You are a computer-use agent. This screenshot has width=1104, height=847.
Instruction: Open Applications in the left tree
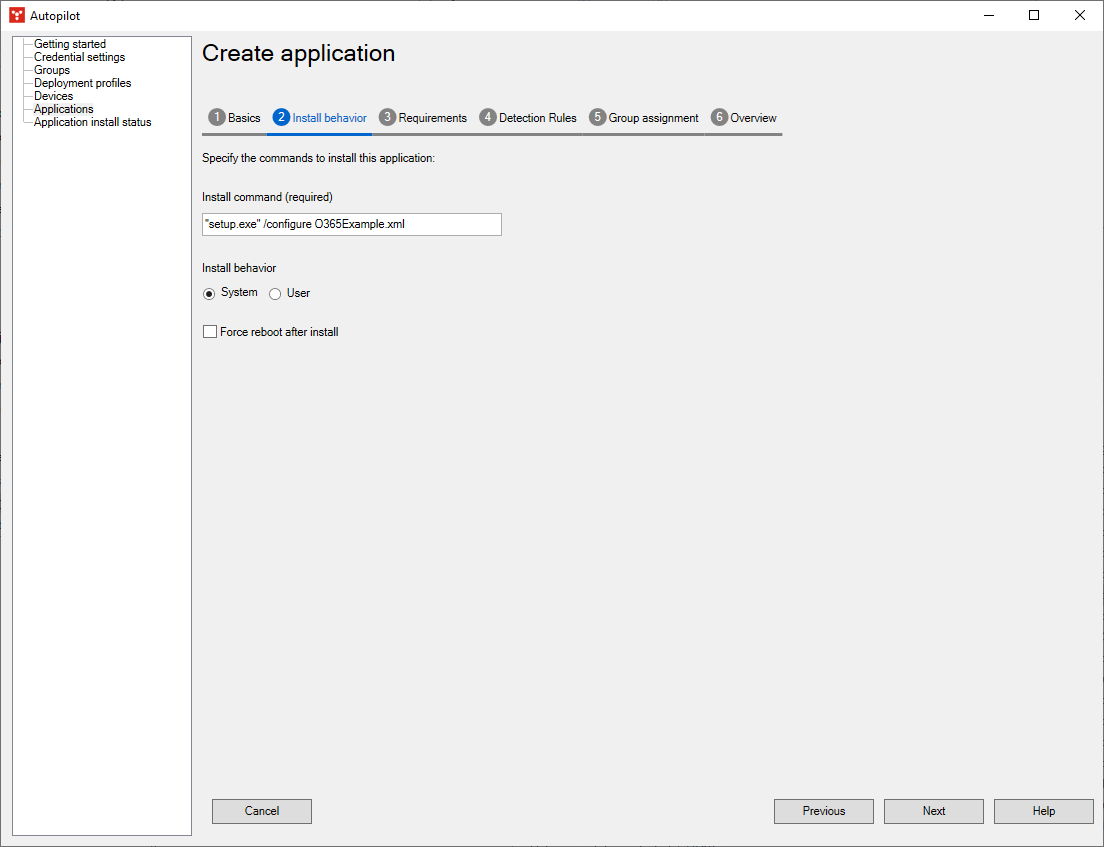63,109
